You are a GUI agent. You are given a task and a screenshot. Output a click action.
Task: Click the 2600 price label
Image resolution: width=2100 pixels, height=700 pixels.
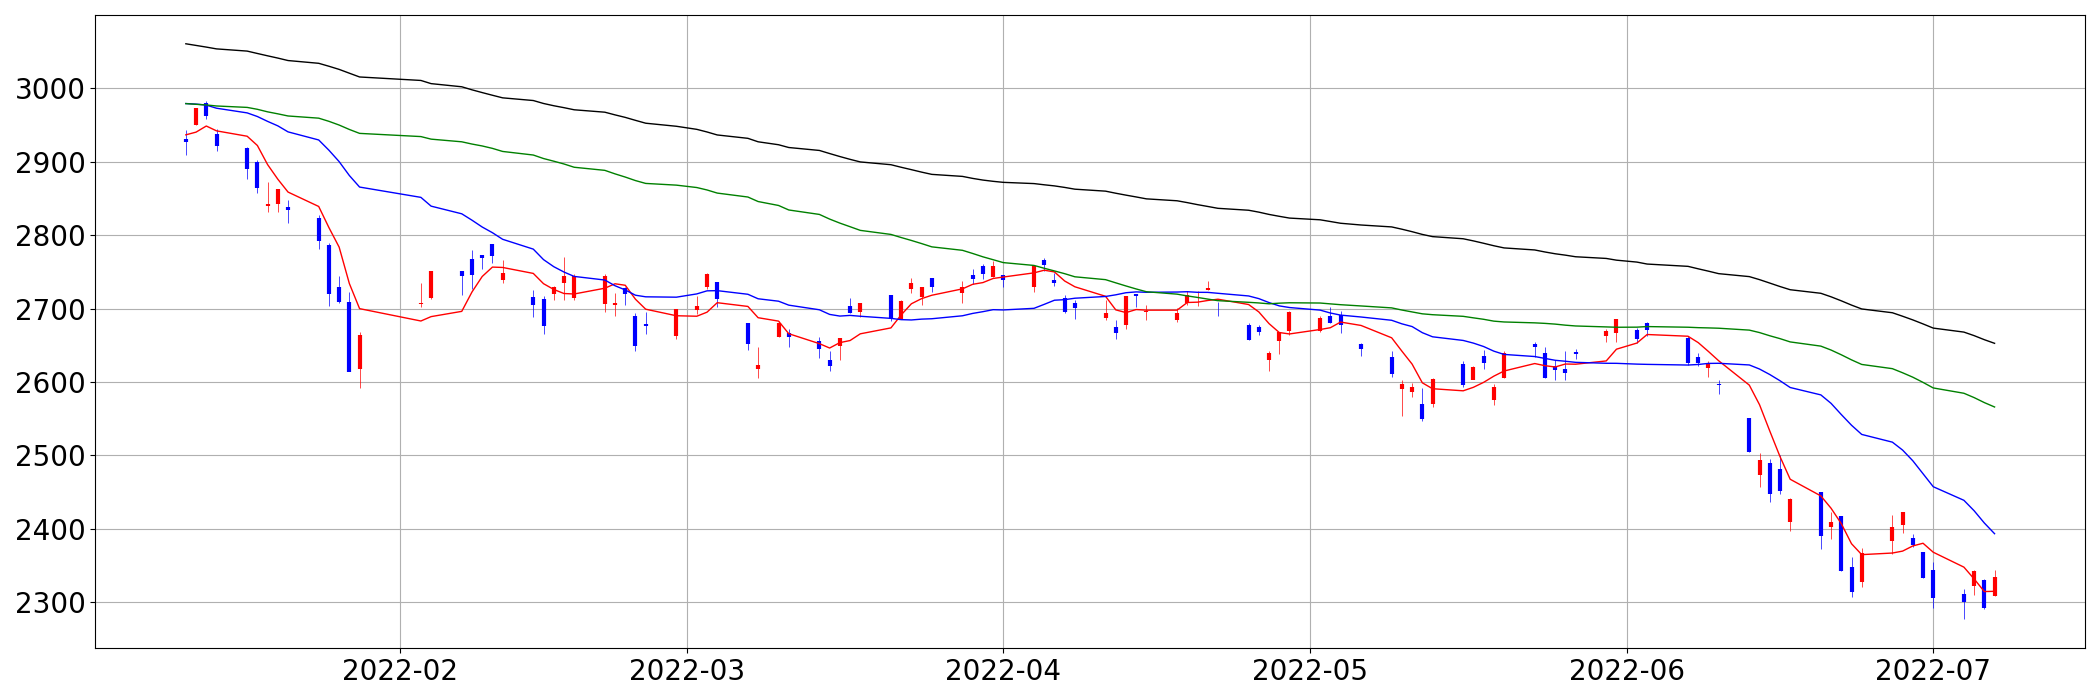click(50, 383)
